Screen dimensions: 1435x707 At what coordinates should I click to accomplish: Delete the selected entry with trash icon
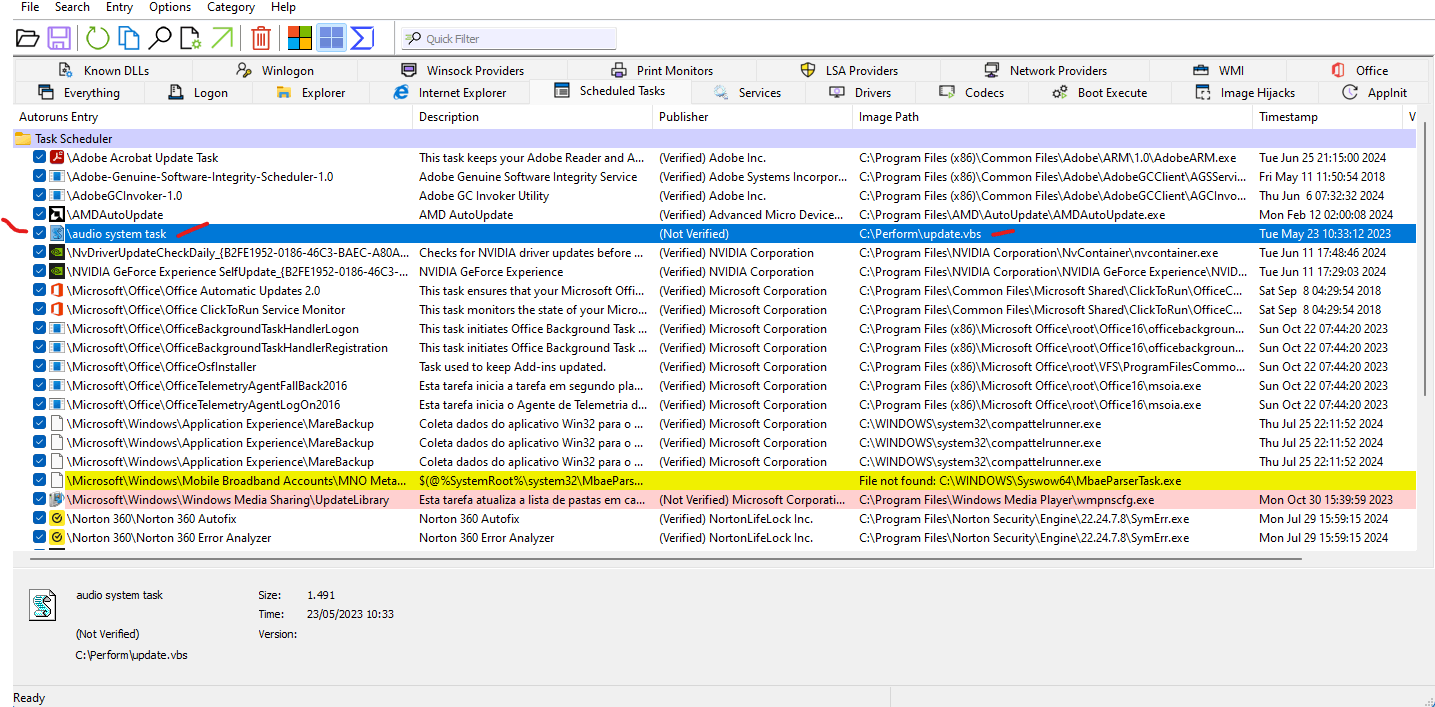click(261, 39)
